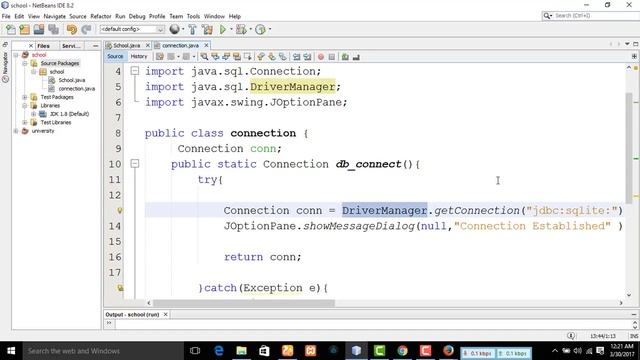Select connection.java in project tree
640x360 pixels.
click(x=76, y=89)
